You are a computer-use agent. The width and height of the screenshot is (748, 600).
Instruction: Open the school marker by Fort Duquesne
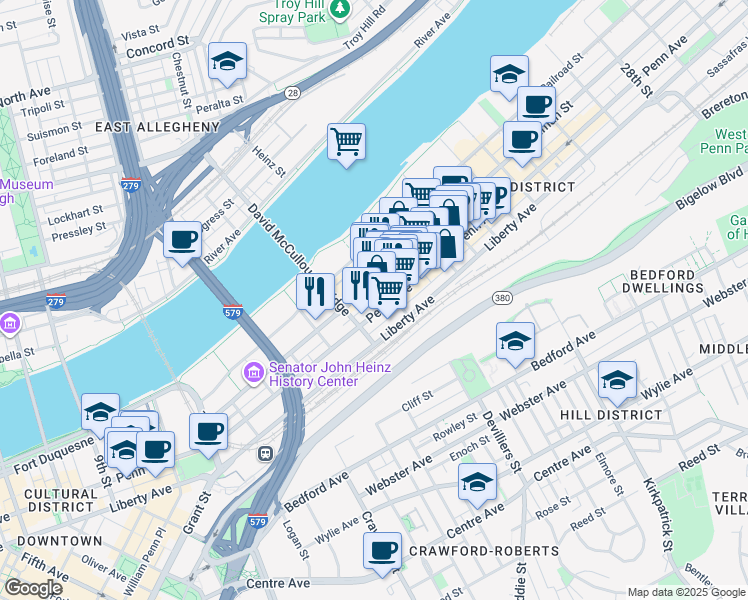click(x=100, y=414)
